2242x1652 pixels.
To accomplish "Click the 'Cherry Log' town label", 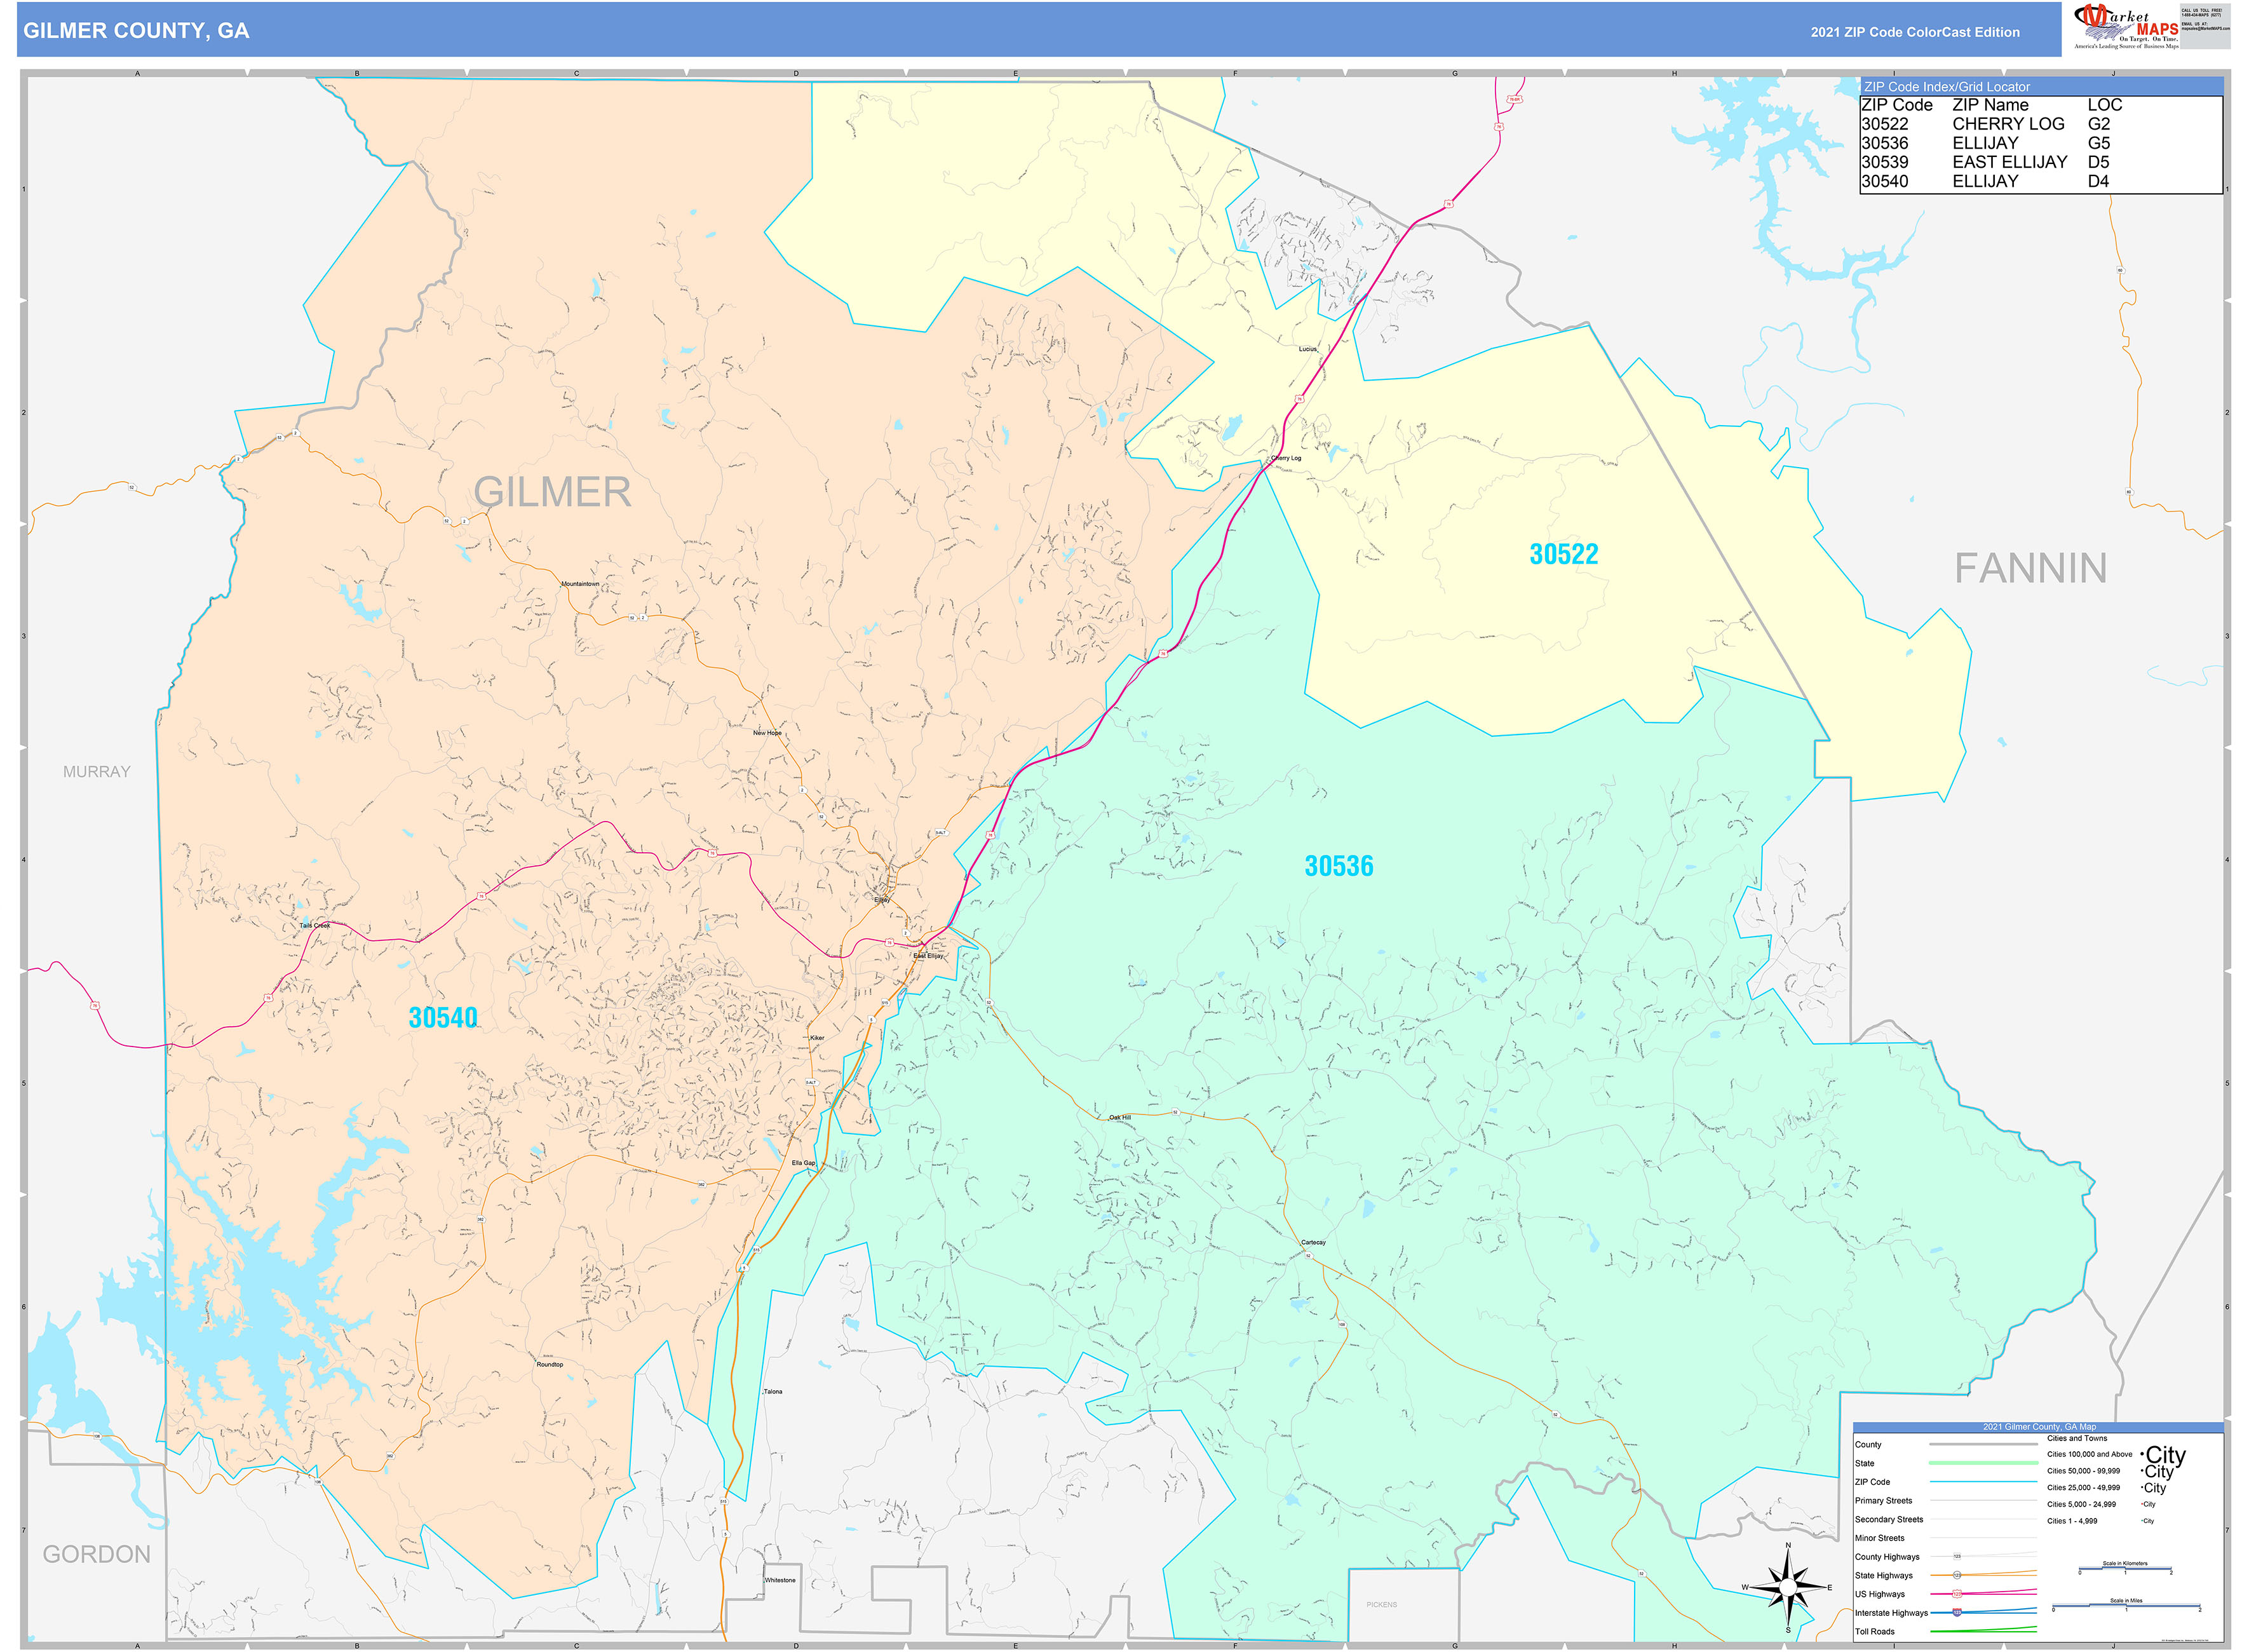I will pyautogui.click(x=1285, y=458).
